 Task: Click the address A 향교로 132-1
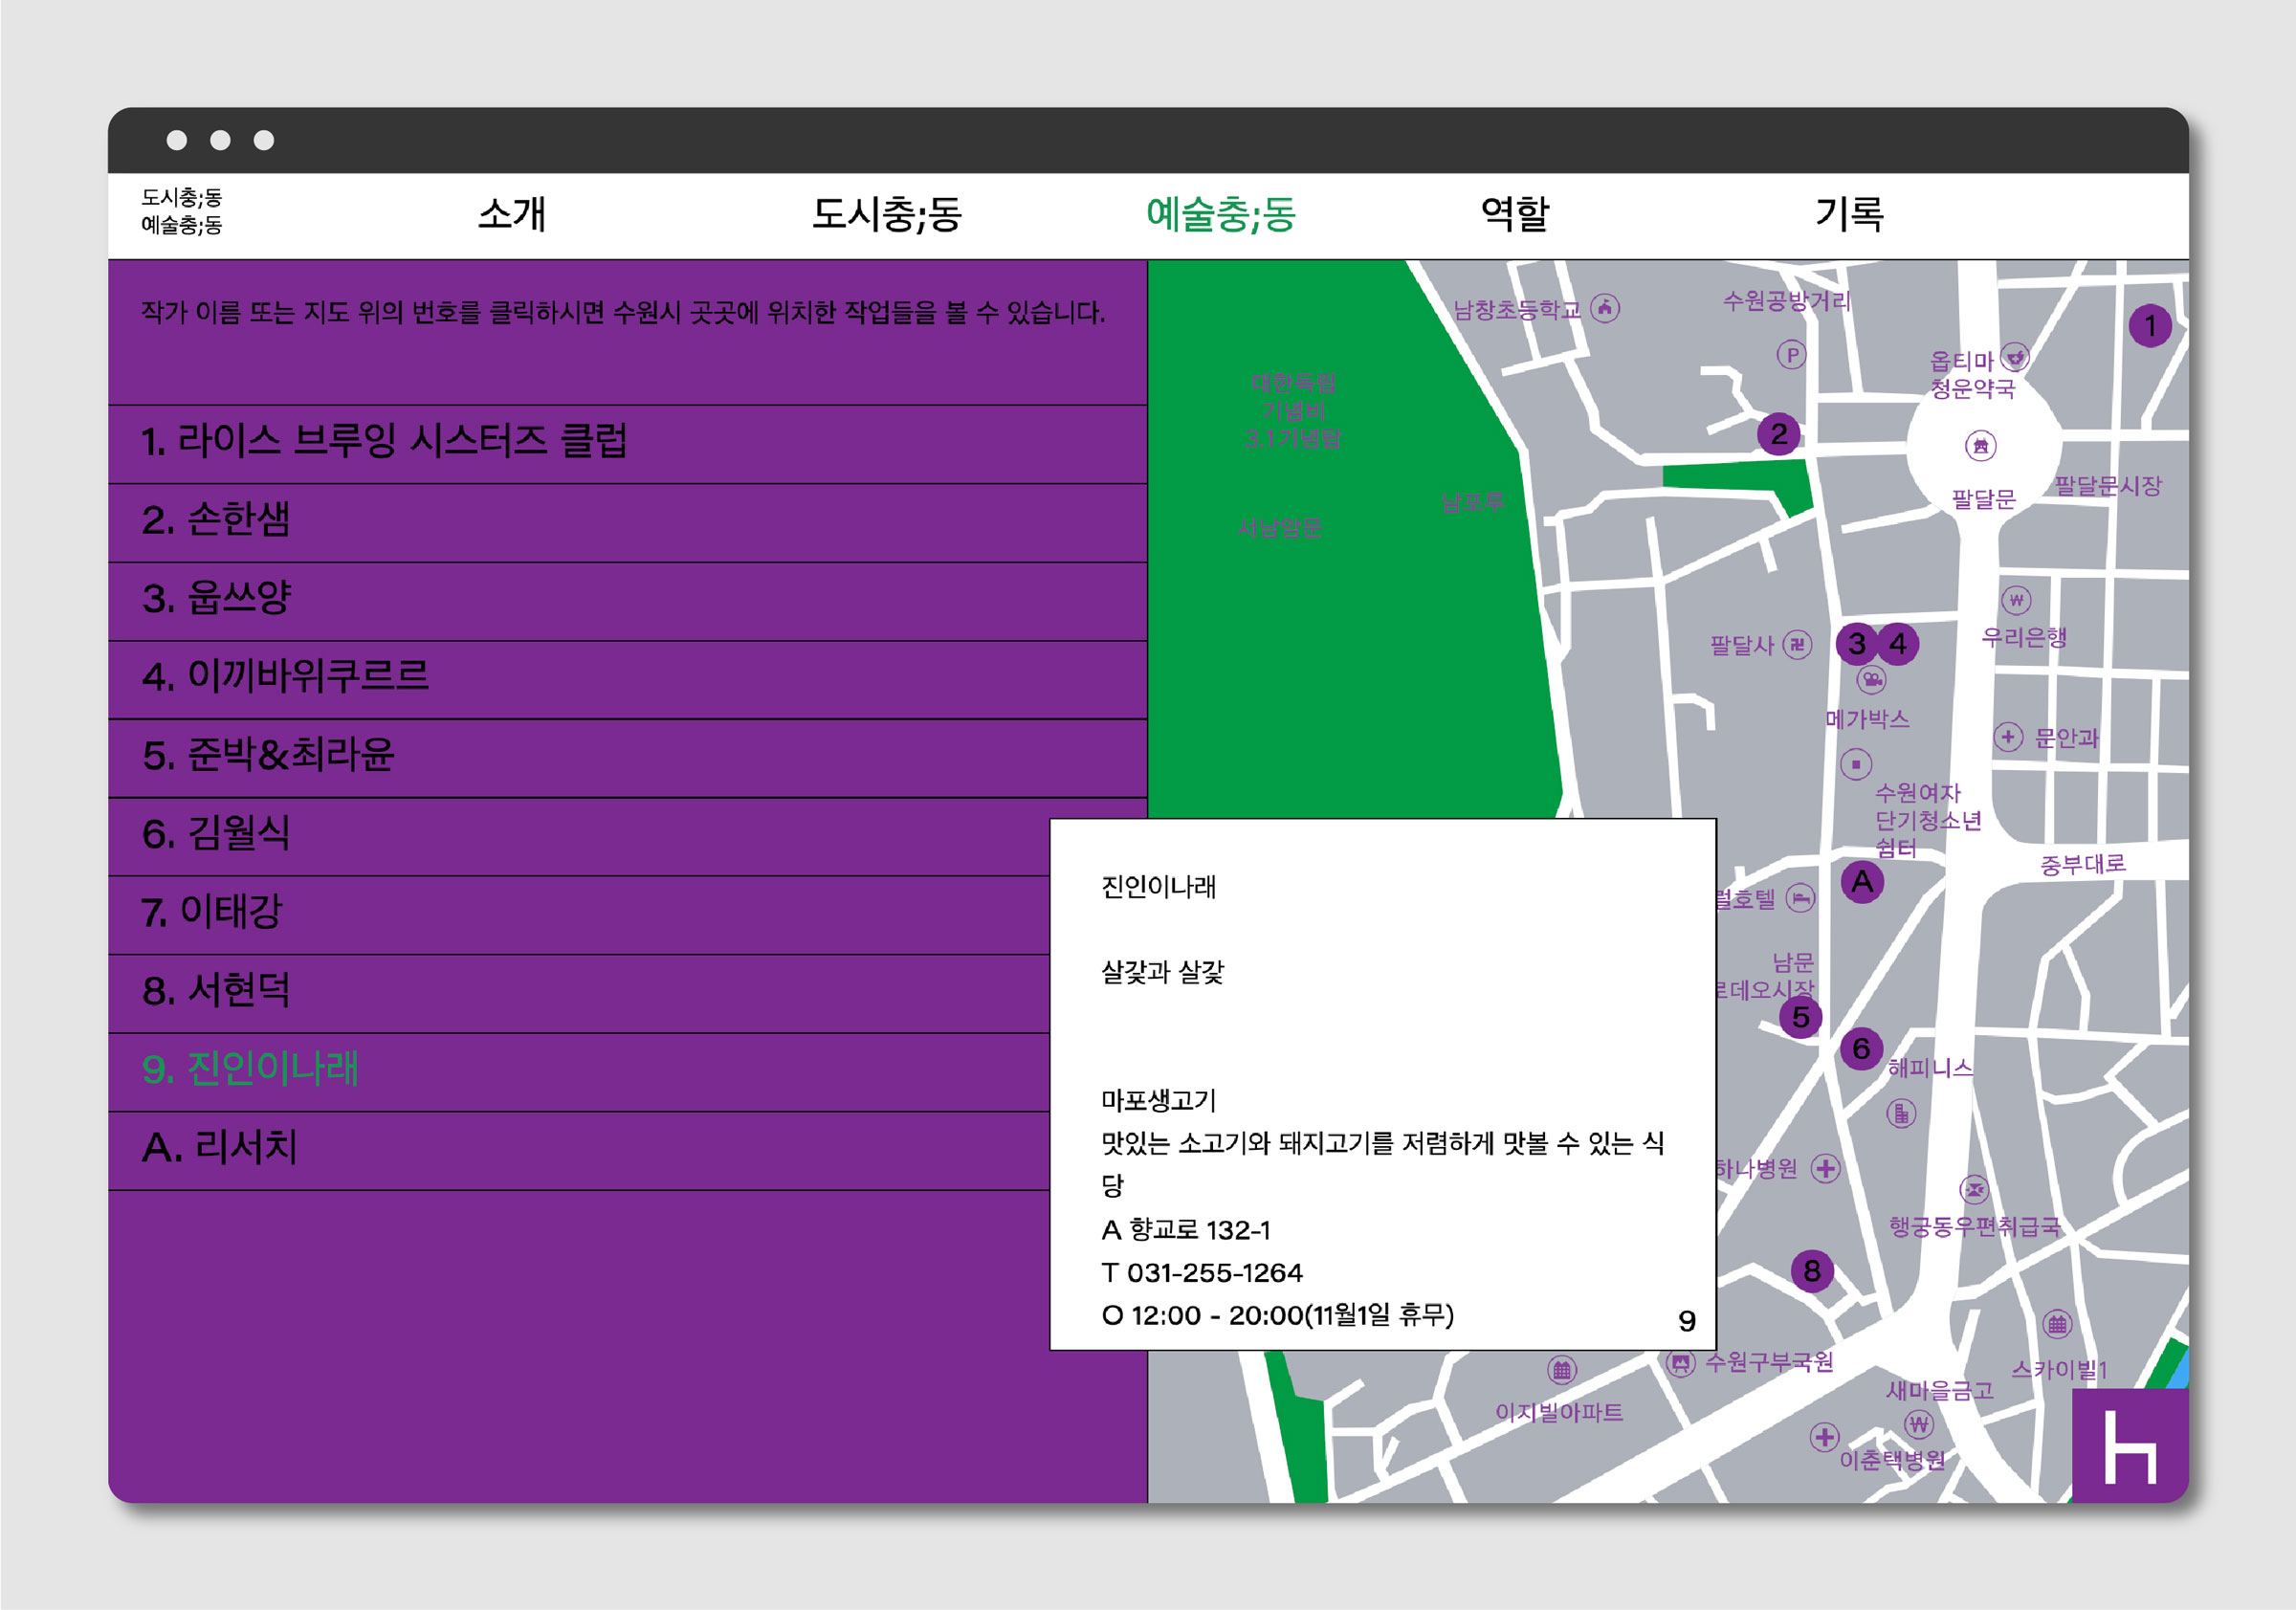click(x=1186, y=1230)
